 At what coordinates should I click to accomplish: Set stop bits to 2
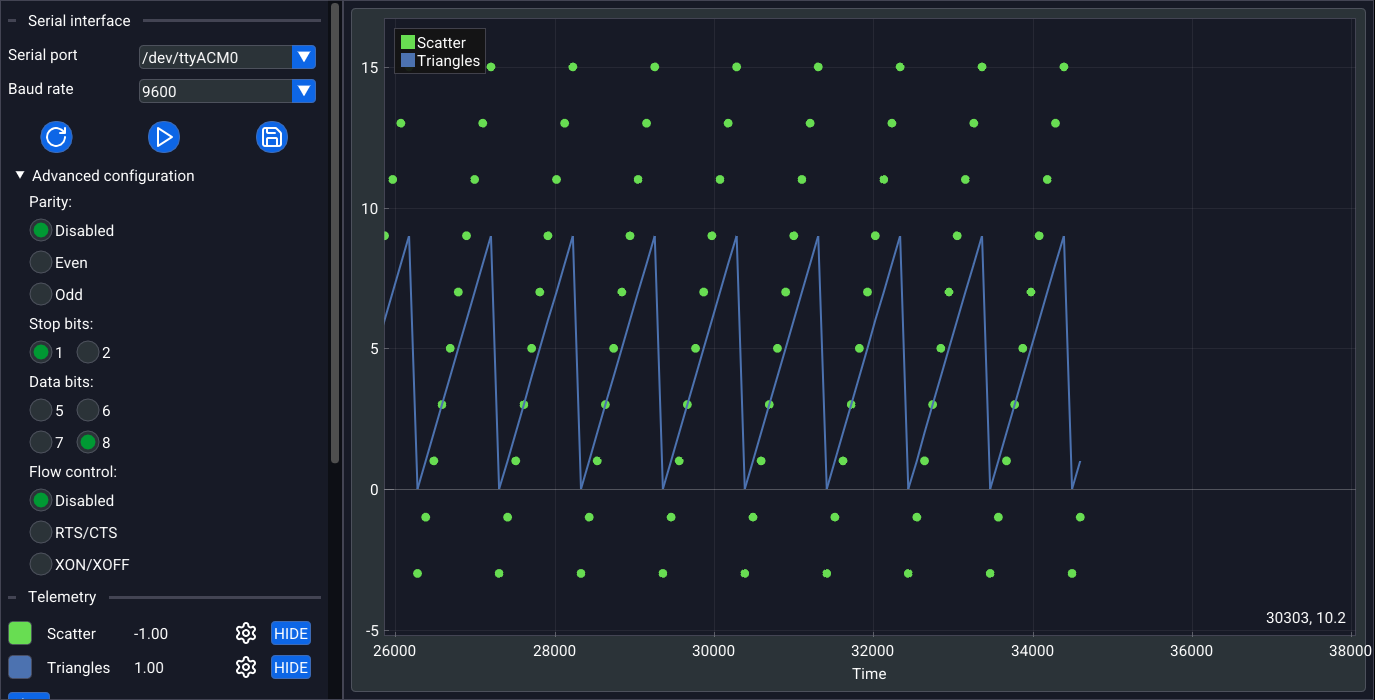click(89, 353)
